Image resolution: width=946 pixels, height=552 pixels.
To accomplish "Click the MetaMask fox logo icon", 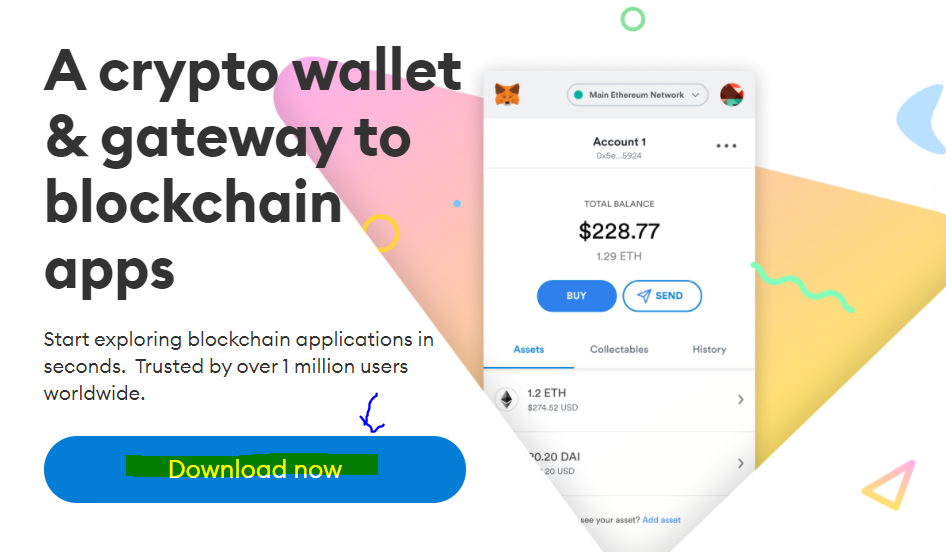I will point(507,95).
